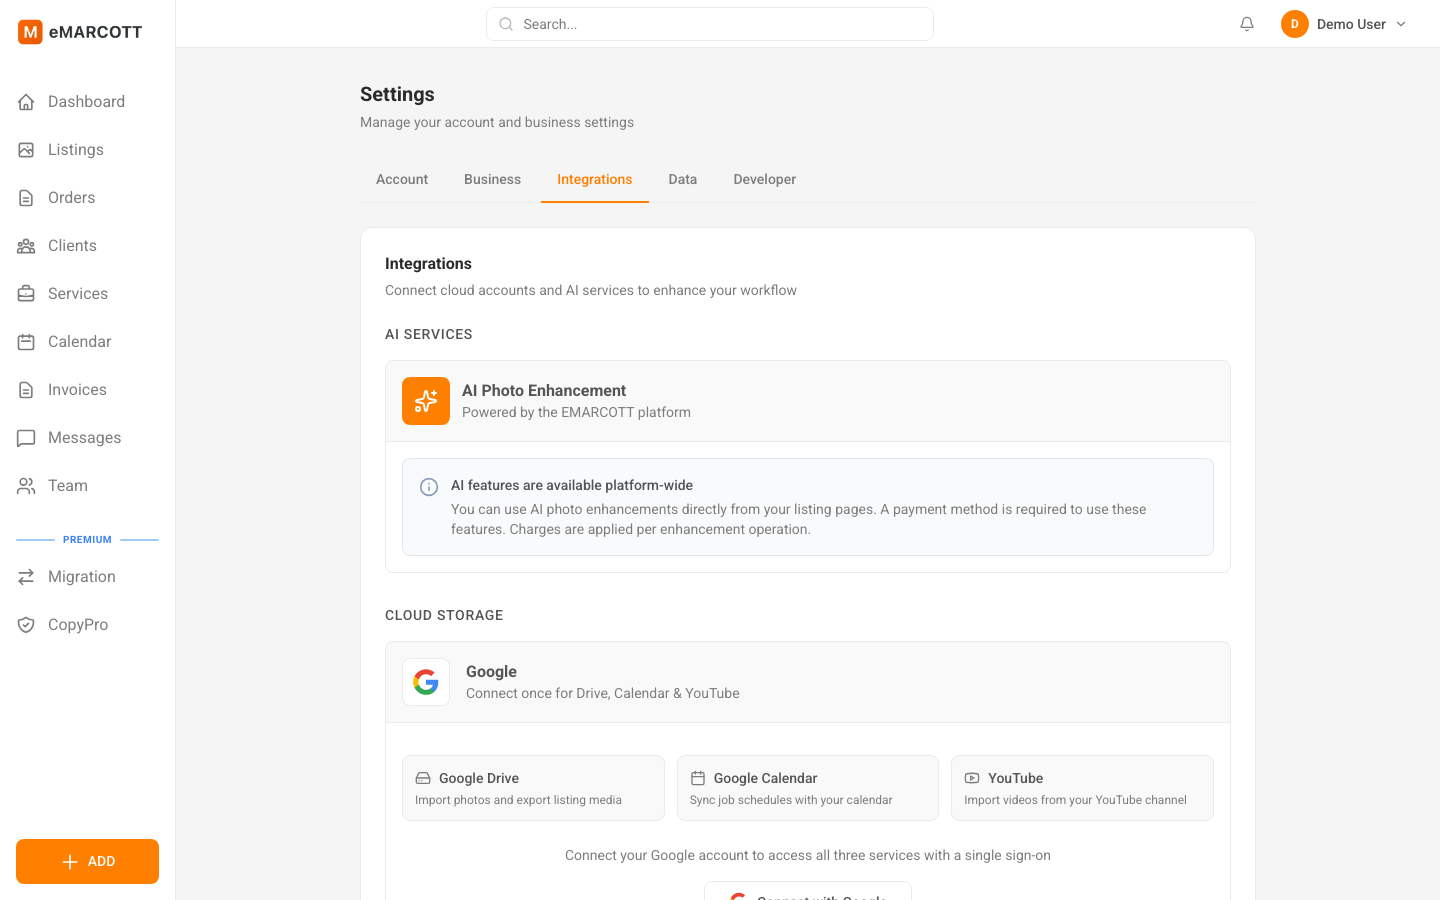Open Invoices using its document icon

coord(26,389)
